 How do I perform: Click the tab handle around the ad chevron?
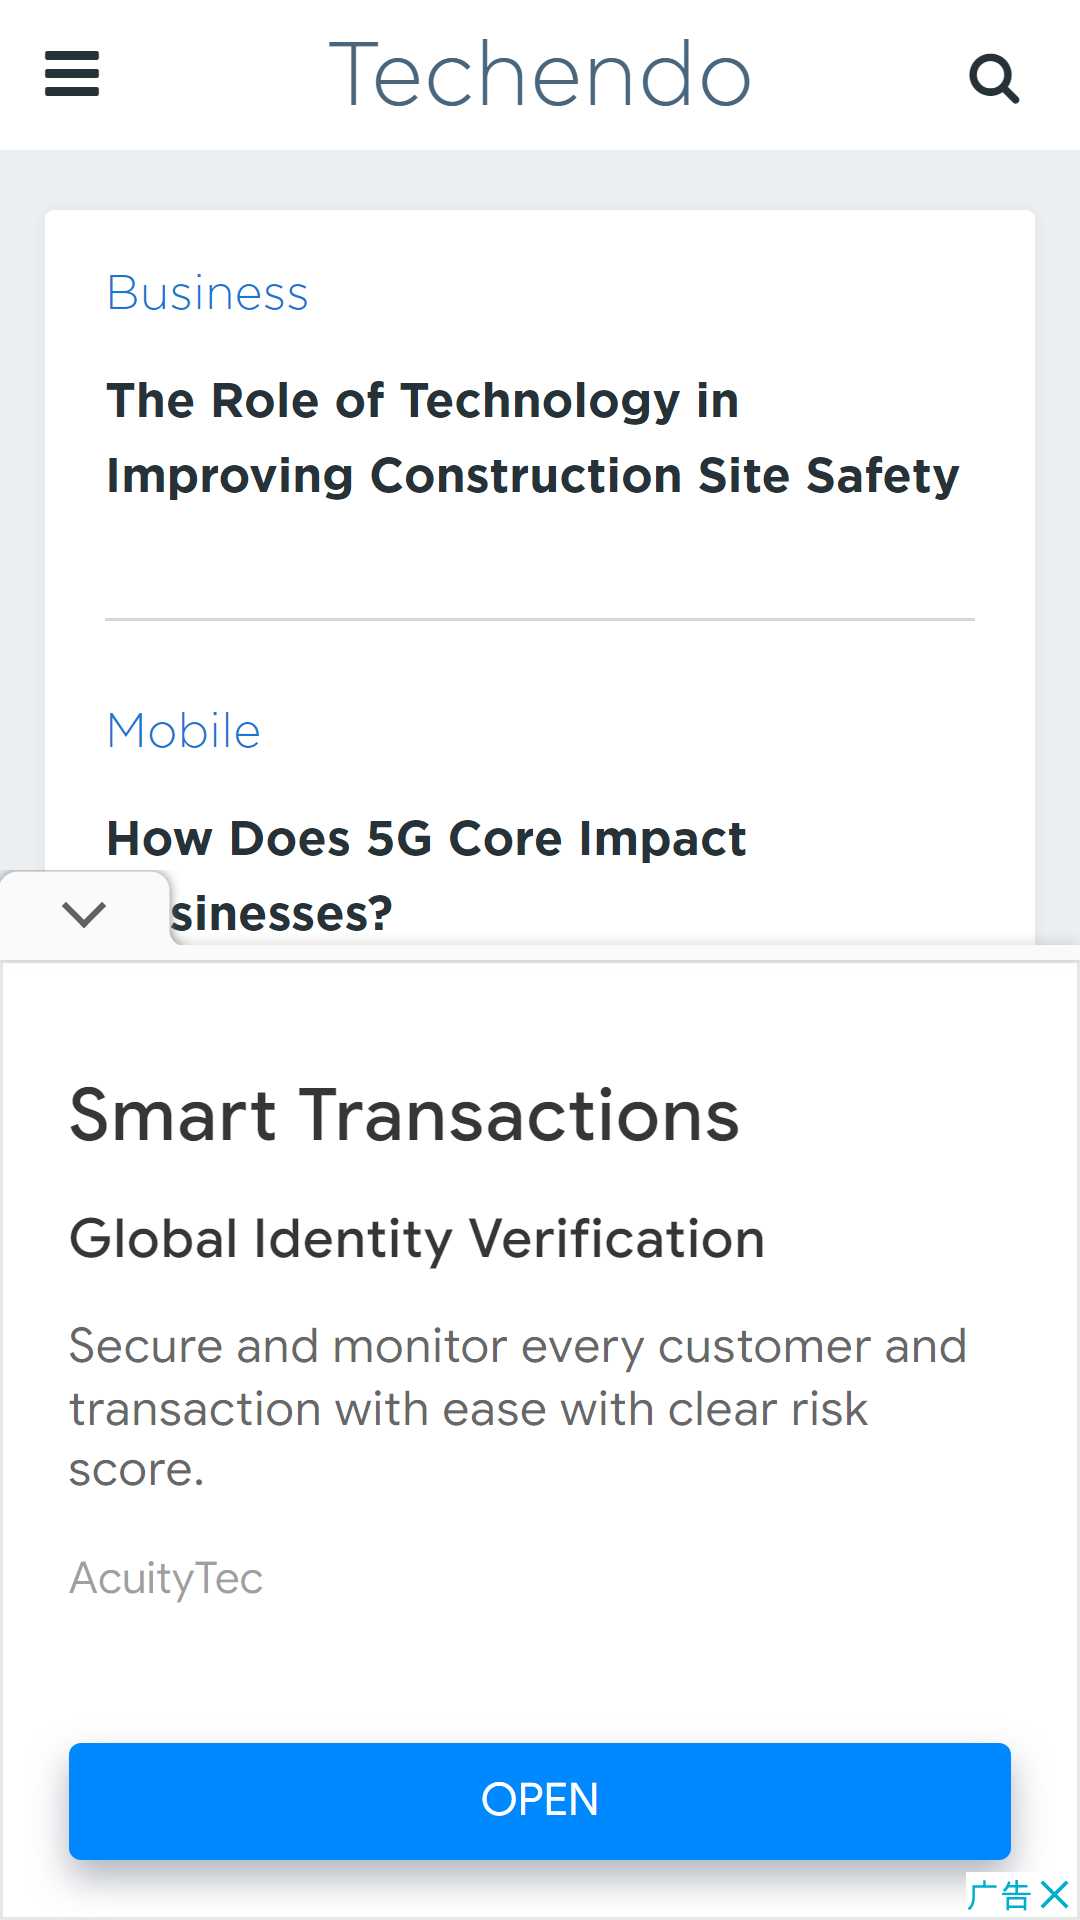[85, 913]
